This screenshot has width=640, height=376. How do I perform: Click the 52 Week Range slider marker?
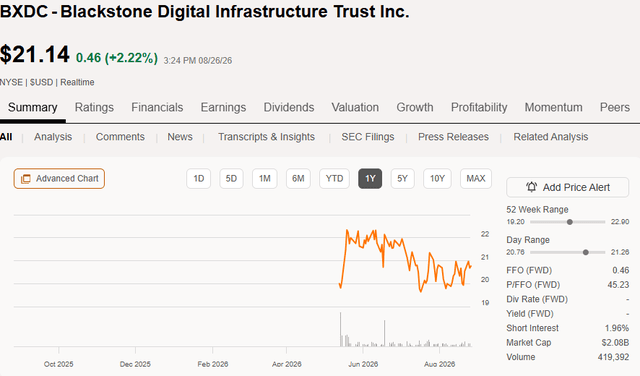pos(570,222)
